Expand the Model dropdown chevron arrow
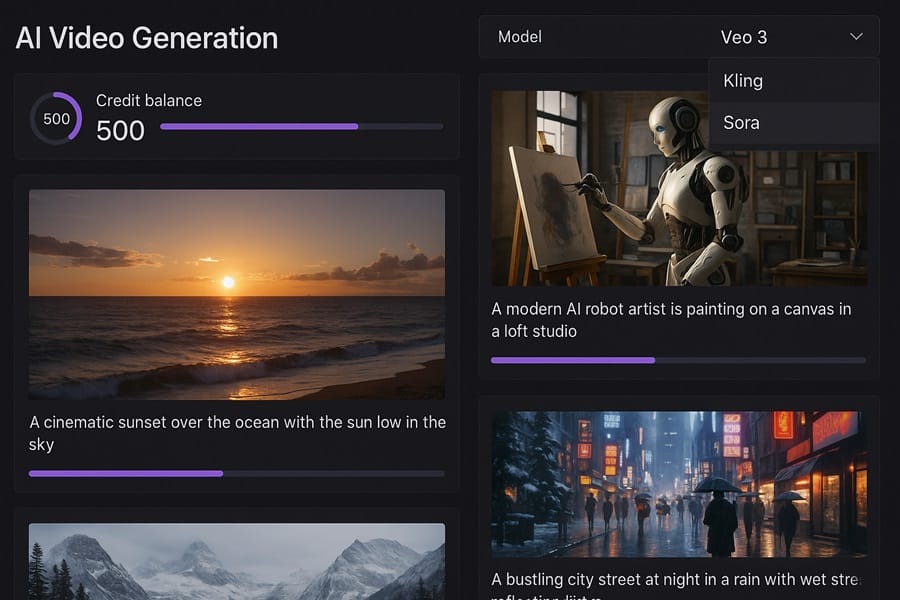900x600 pixels. (x=856, y=37)
